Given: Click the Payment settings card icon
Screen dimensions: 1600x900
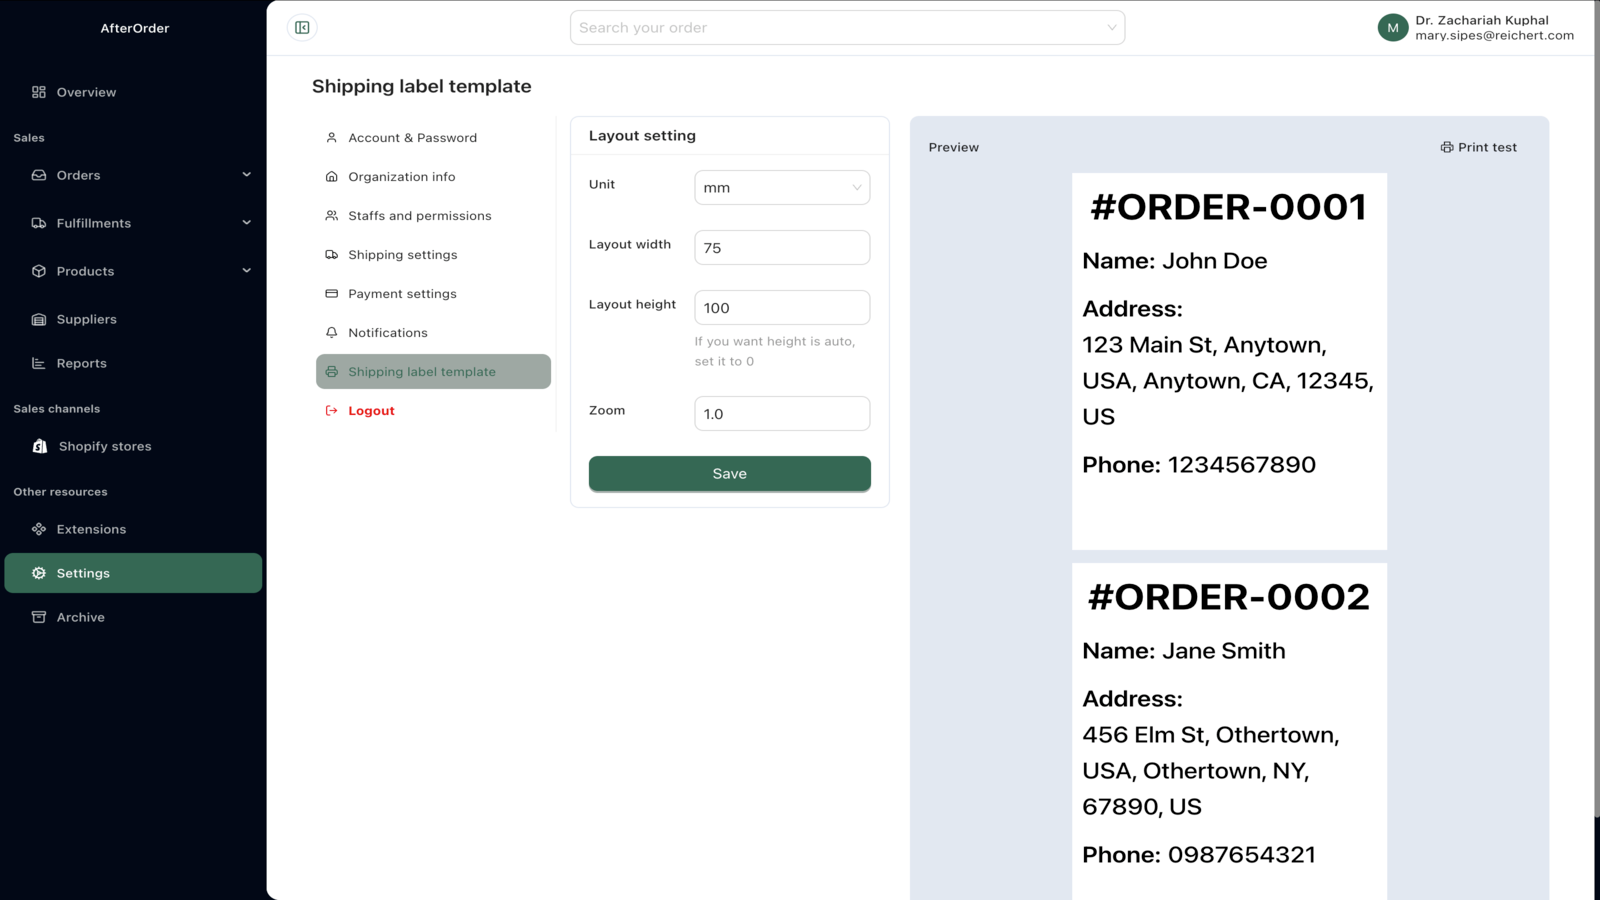Looking at the screenshot, I should coord(332,294).
